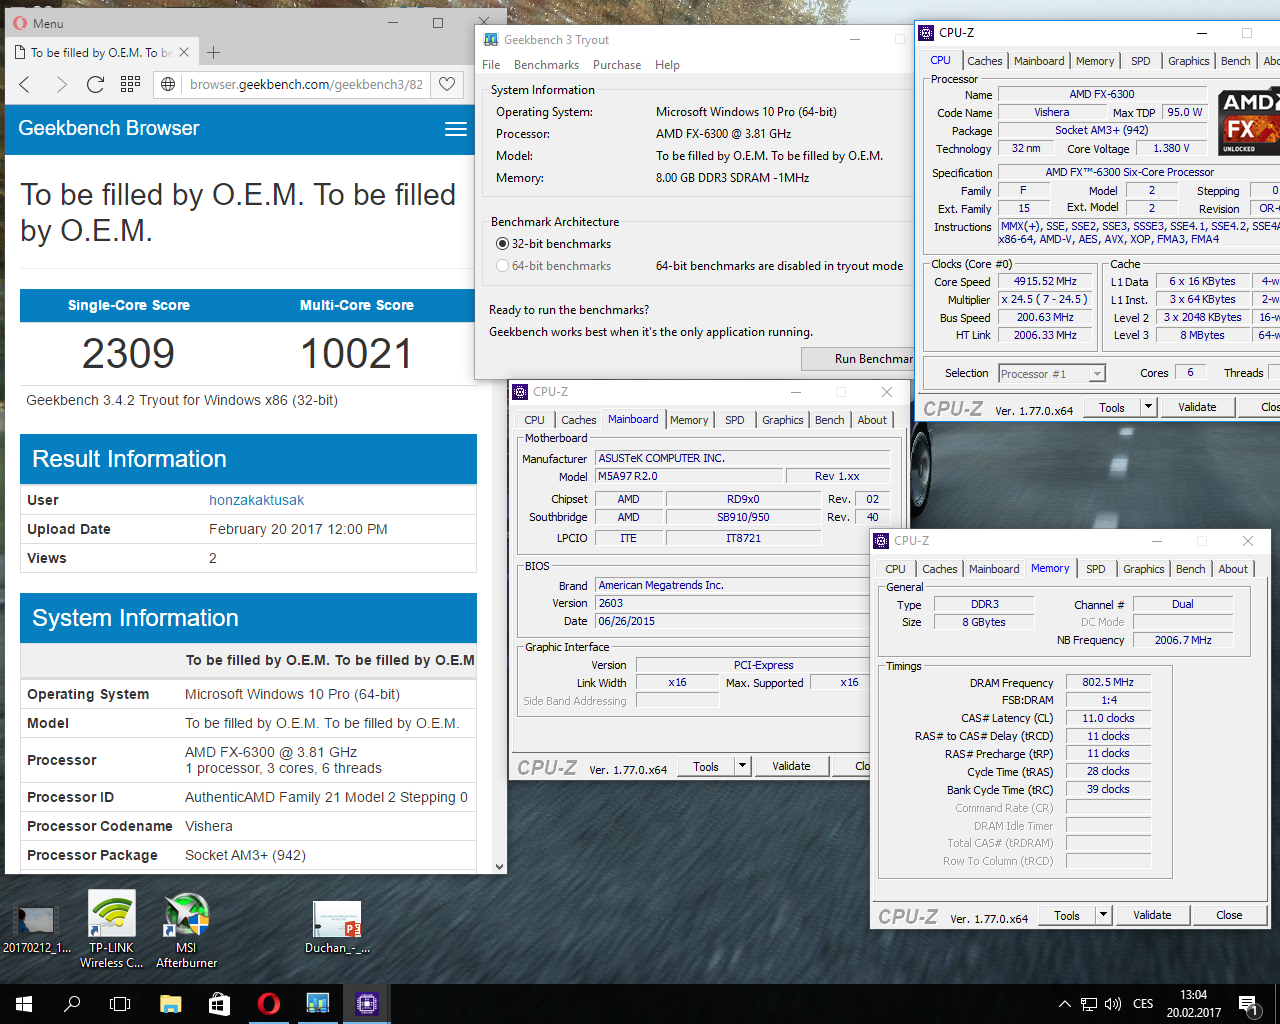The image size is (1280, 1024).
Task: Bookmark page with heart icon
Action: tap(447, 85)
